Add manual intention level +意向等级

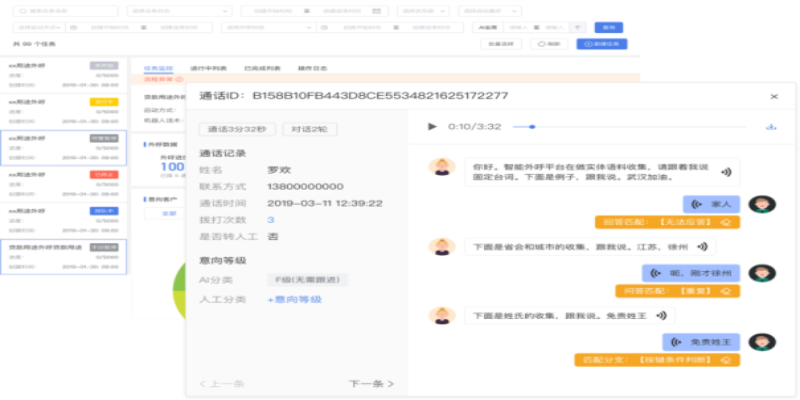click(294, 299)
